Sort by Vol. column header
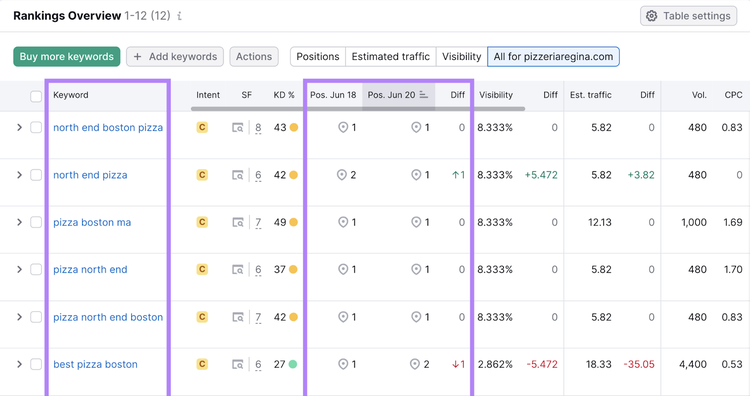The width and height of the screenshot is (750, 396). tap(699, 95)
